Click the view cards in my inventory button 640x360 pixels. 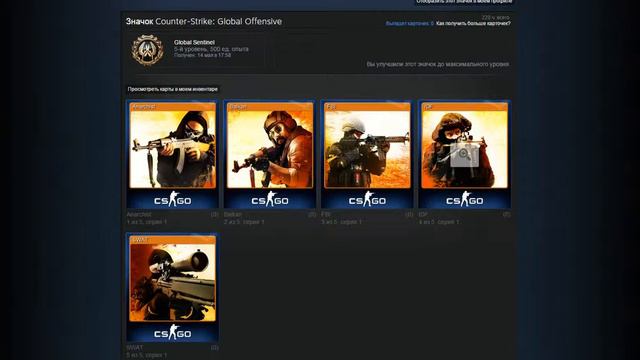point(173,89)
